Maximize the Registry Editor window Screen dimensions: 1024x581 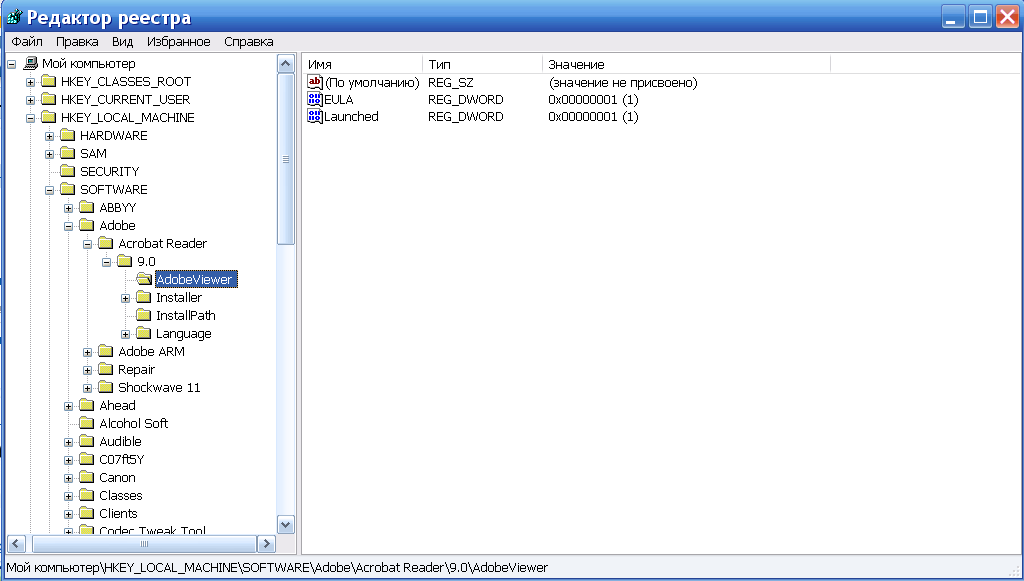pos(980,17)
